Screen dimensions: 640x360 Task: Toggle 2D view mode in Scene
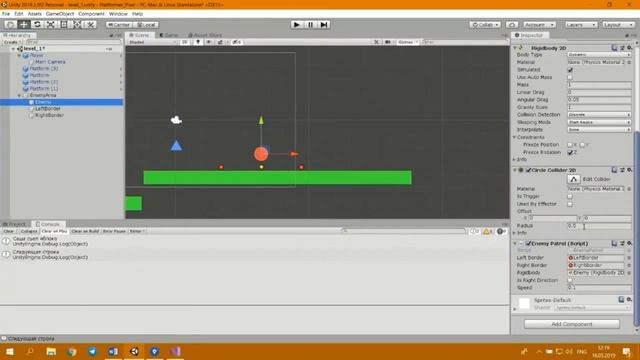184,42
